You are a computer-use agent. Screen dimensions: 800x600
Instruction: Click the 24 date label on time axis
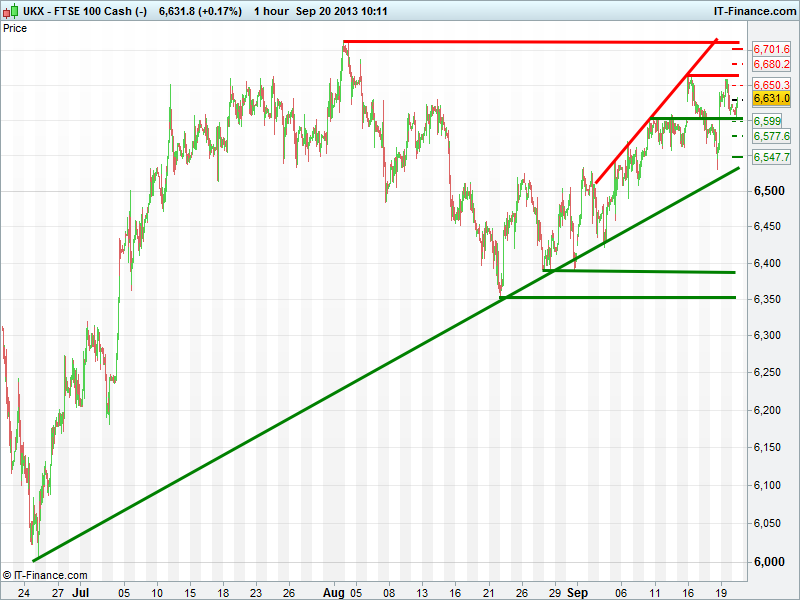point(23,593)
